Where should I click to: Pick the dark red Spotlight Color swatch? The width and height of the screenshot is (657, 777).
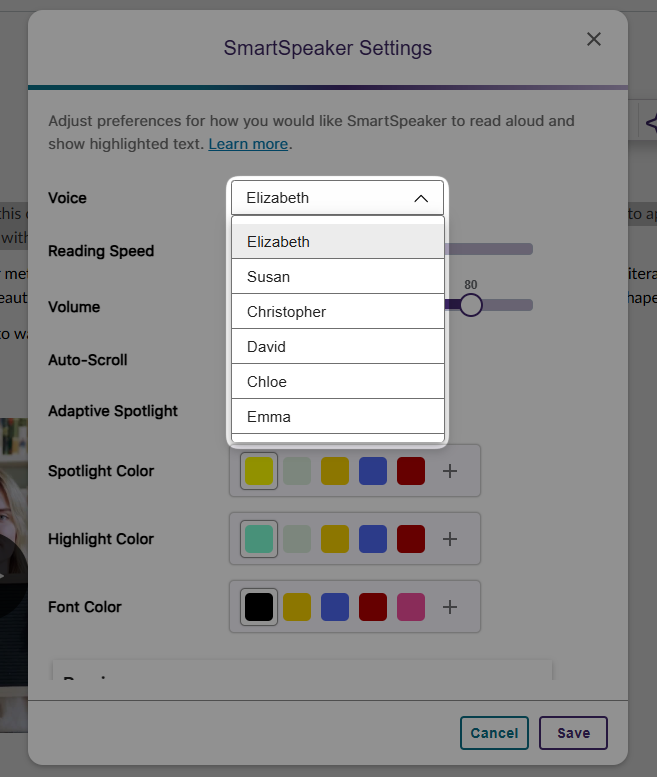pyautogui.click(x=411, y=471)
